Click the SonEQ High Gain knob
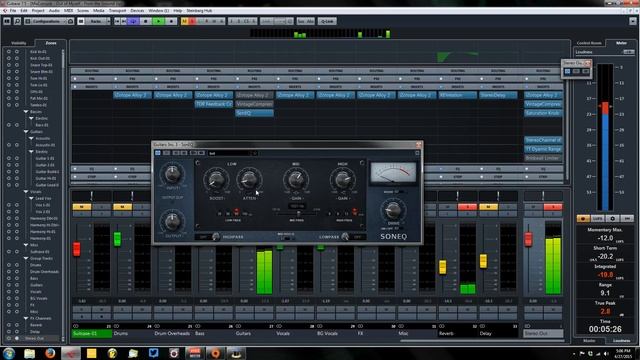Viewport: 640px width, 360px height. [343, 180]
